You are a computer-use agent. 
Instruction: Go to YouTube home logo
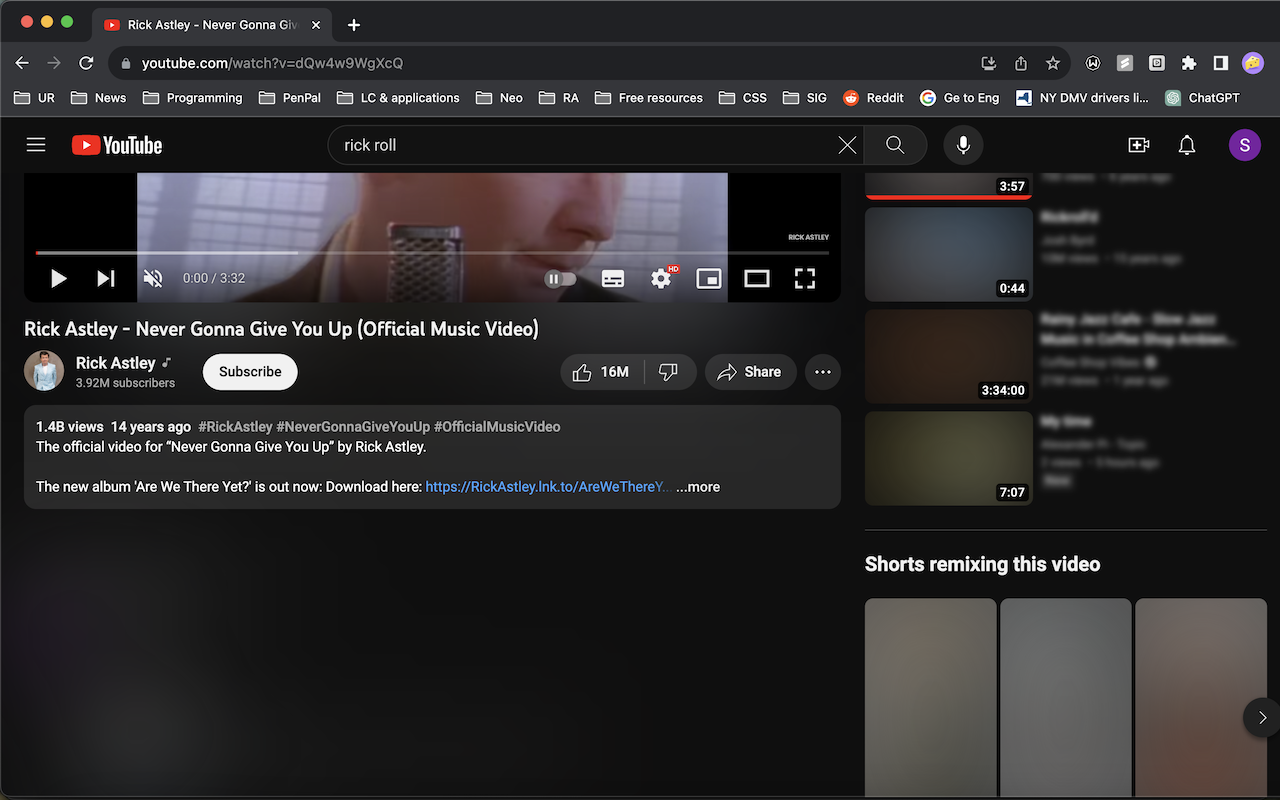pyautogui.click(x=117, y=145)
